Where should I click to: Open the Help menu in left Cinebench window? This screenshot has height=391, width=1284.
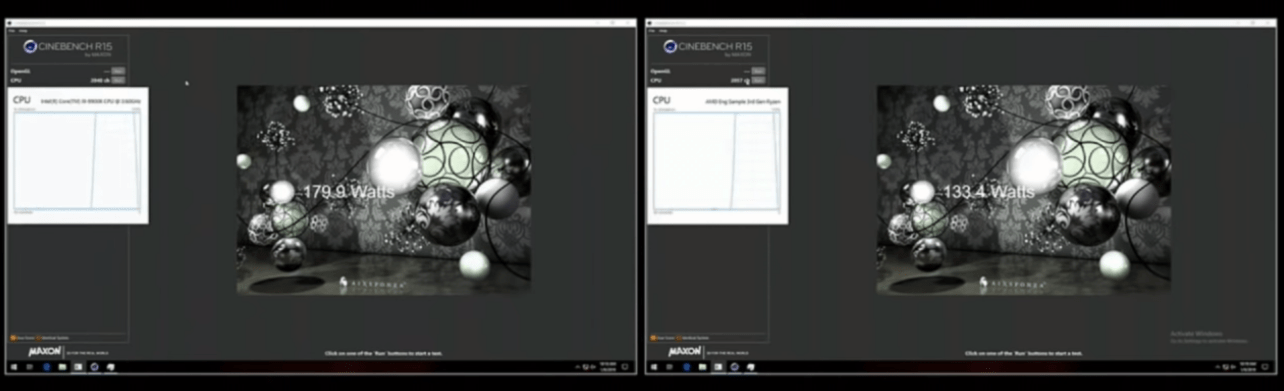point(23,31)
